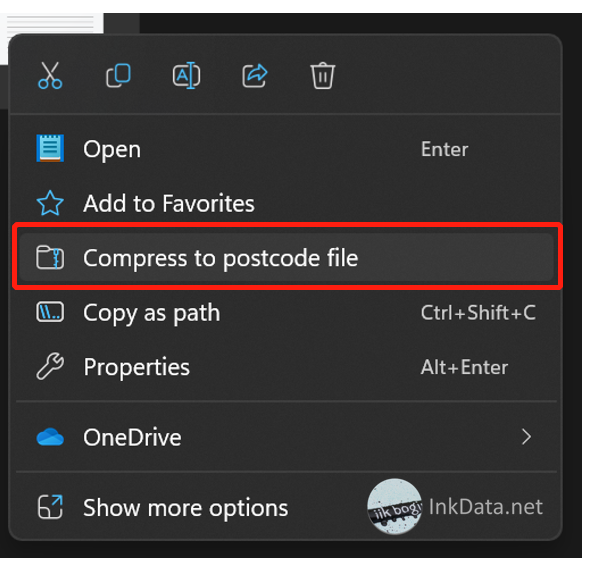Click the Delete trash can icon

[x=322, y=76]
